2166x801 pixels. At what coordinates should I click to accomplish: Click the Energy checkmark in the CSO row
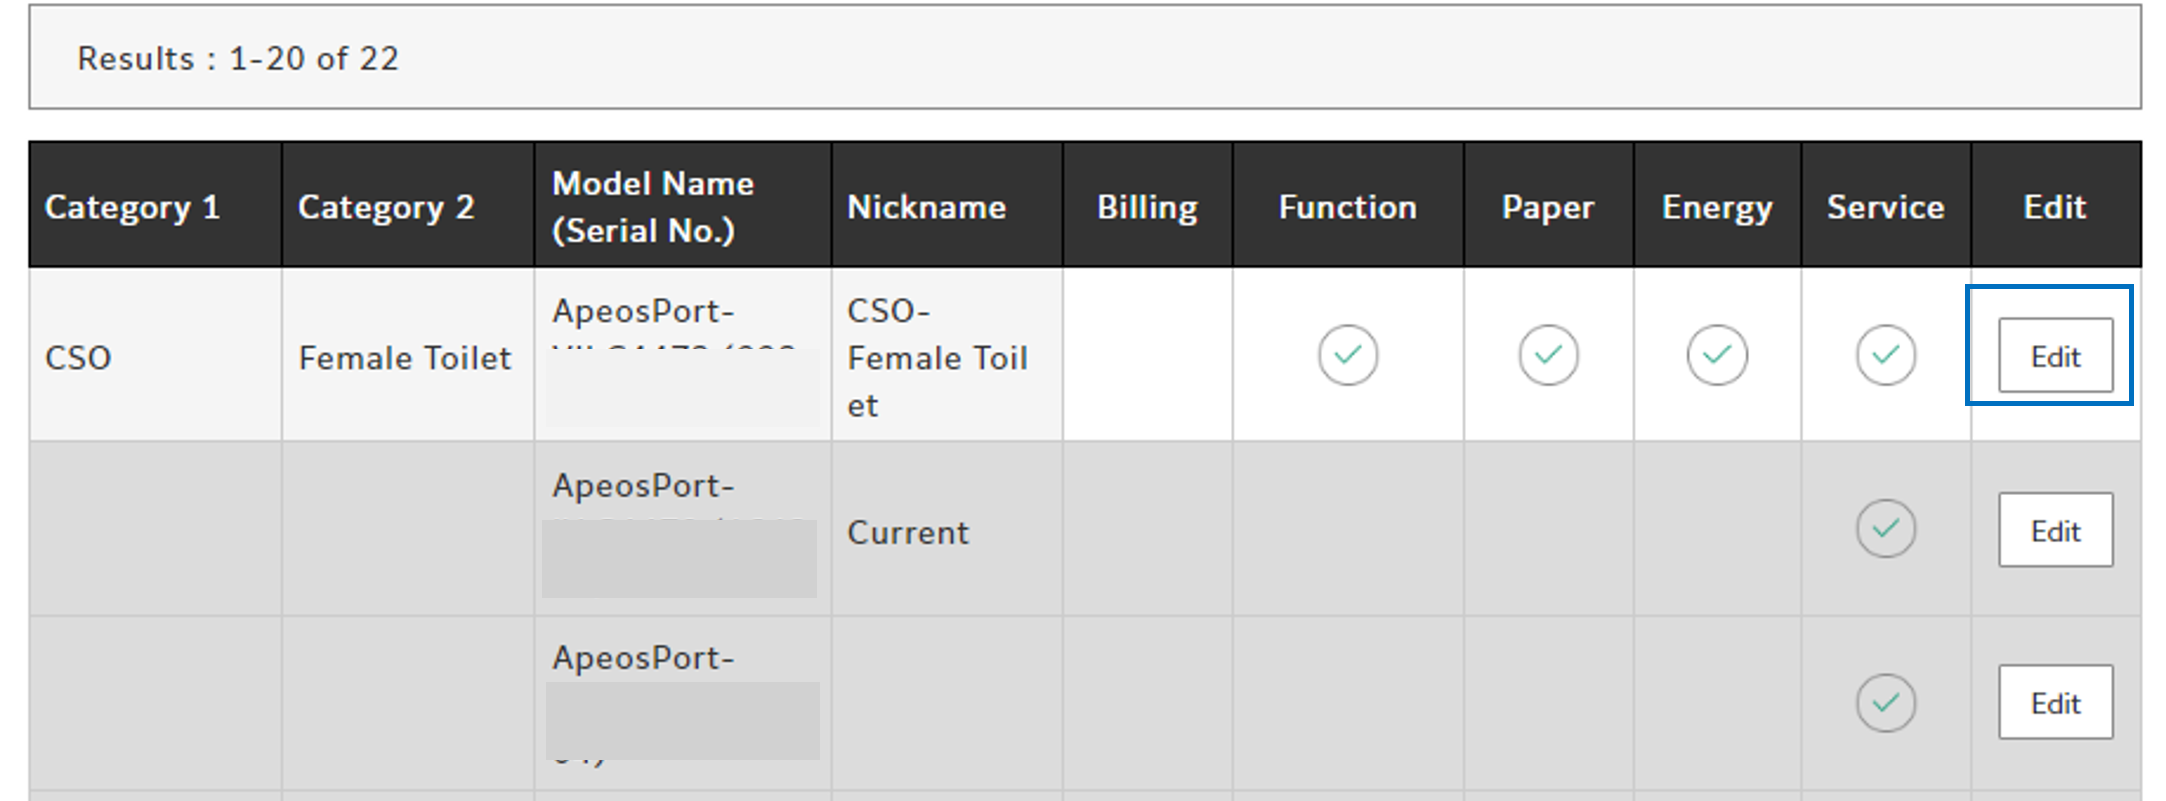(x=1717, y=355)
